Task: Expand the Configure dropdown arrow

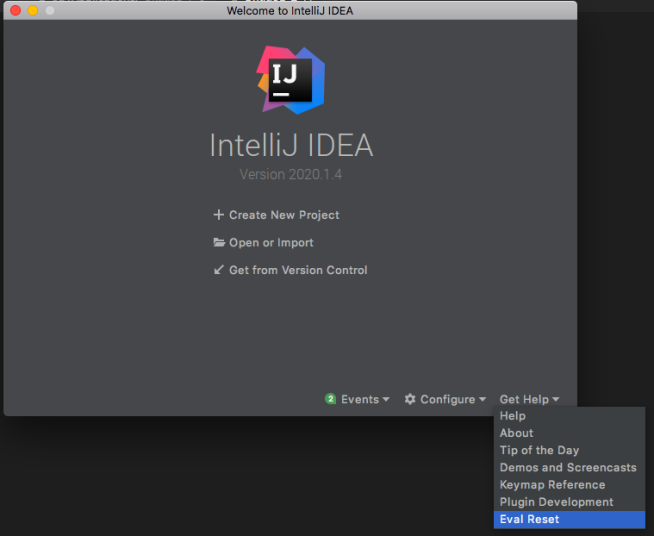Action: tap(482, 400)
